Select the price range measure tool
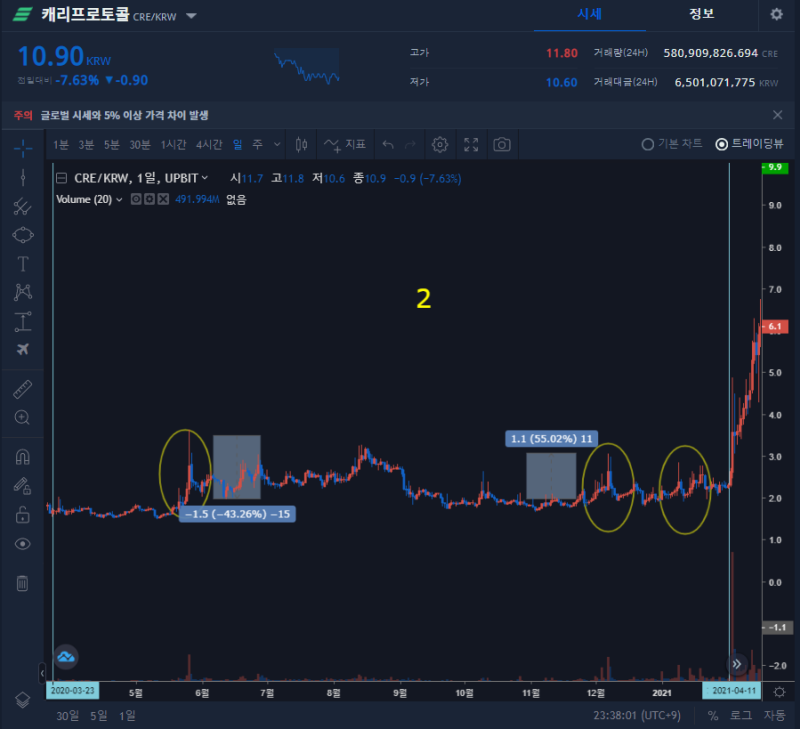The image size is (800, 729). pyautogui.click(x=22, y=322)
